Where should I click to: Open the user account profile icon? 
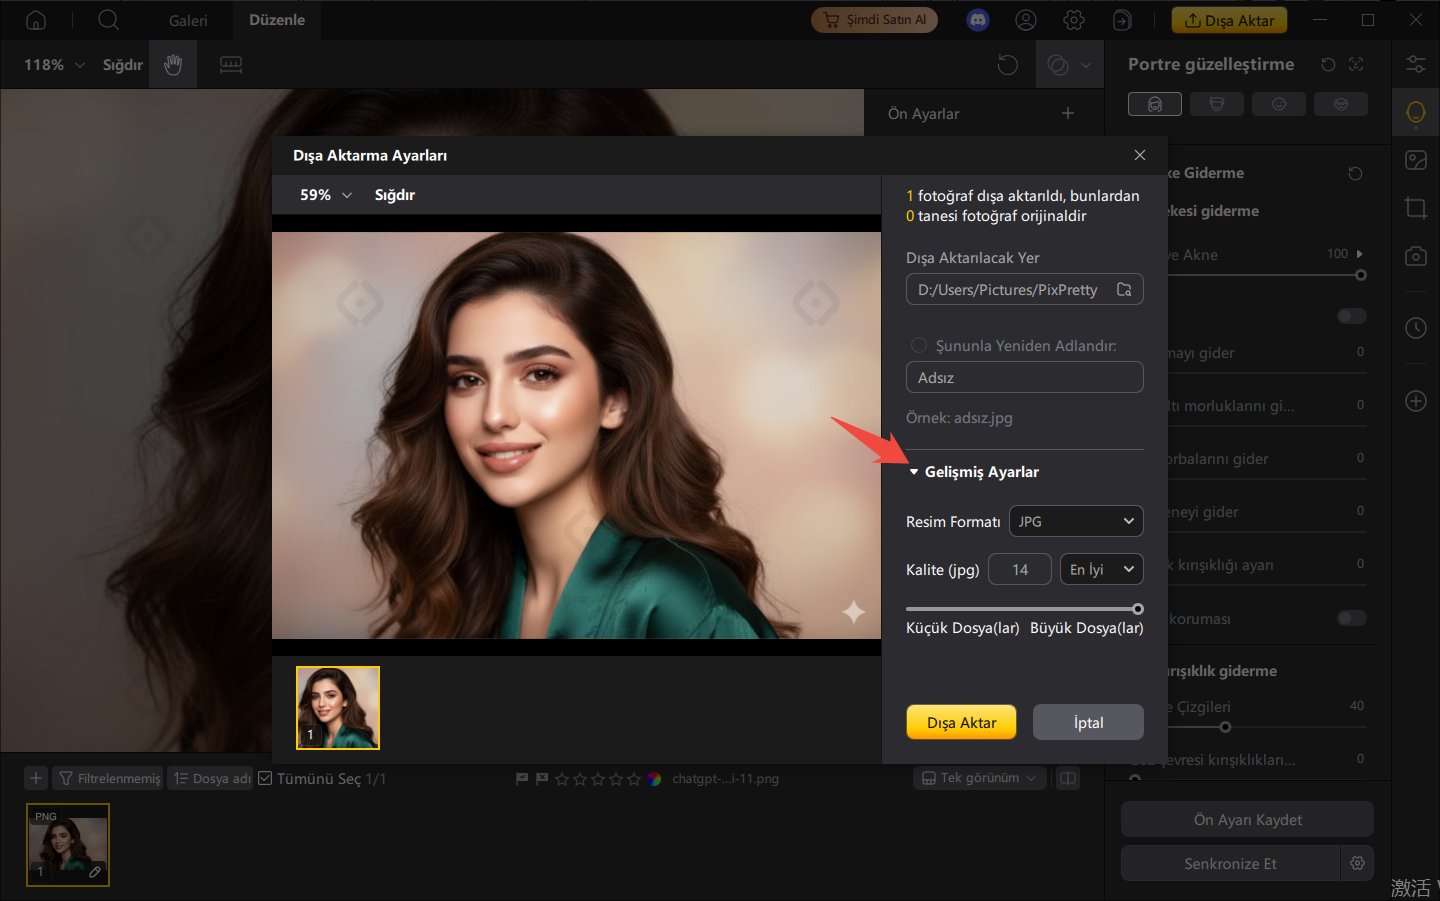pos(1026,20)
